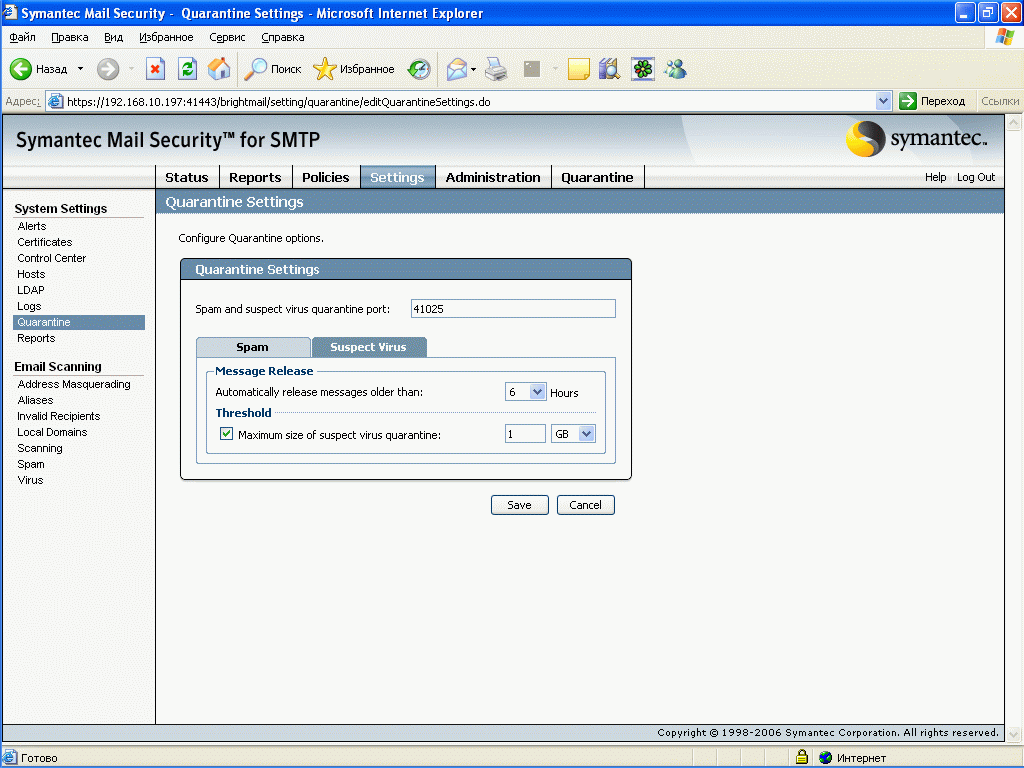Toggle Maximum size of suspect virus quarantine checkbox

[x=226, y=434]
